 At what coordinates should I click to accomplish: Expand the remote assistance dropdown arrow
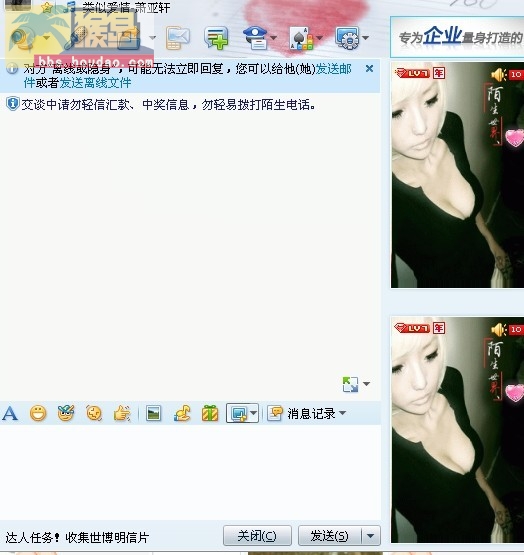pos(273,38)
